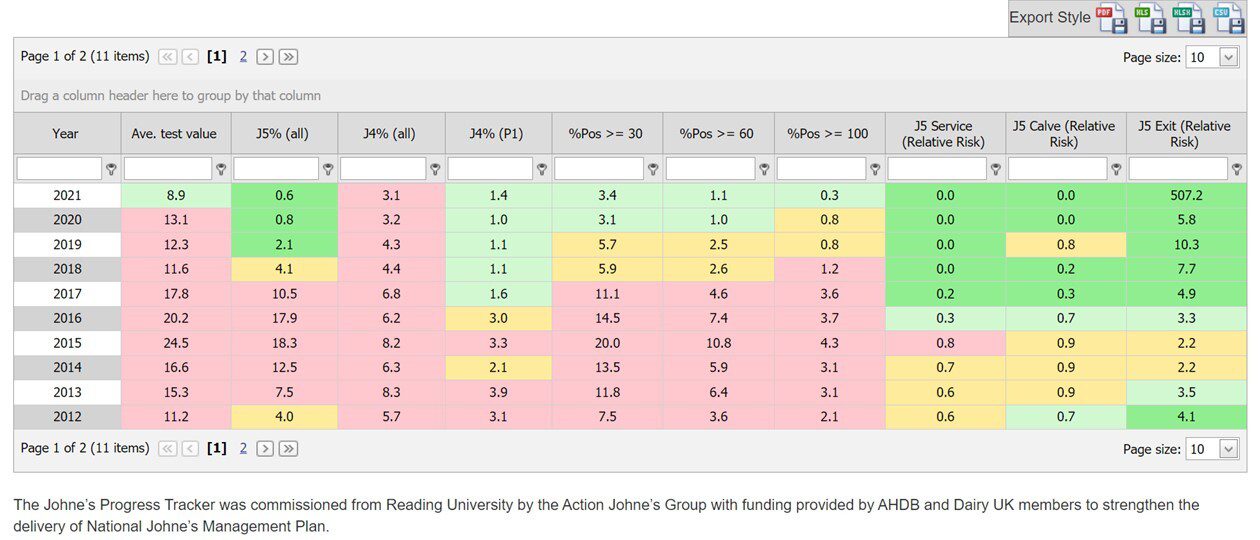Screen dimensions: 1260x540
Task: Open filter menu for J5 Exit column
Action: [x=1237, y=169]
